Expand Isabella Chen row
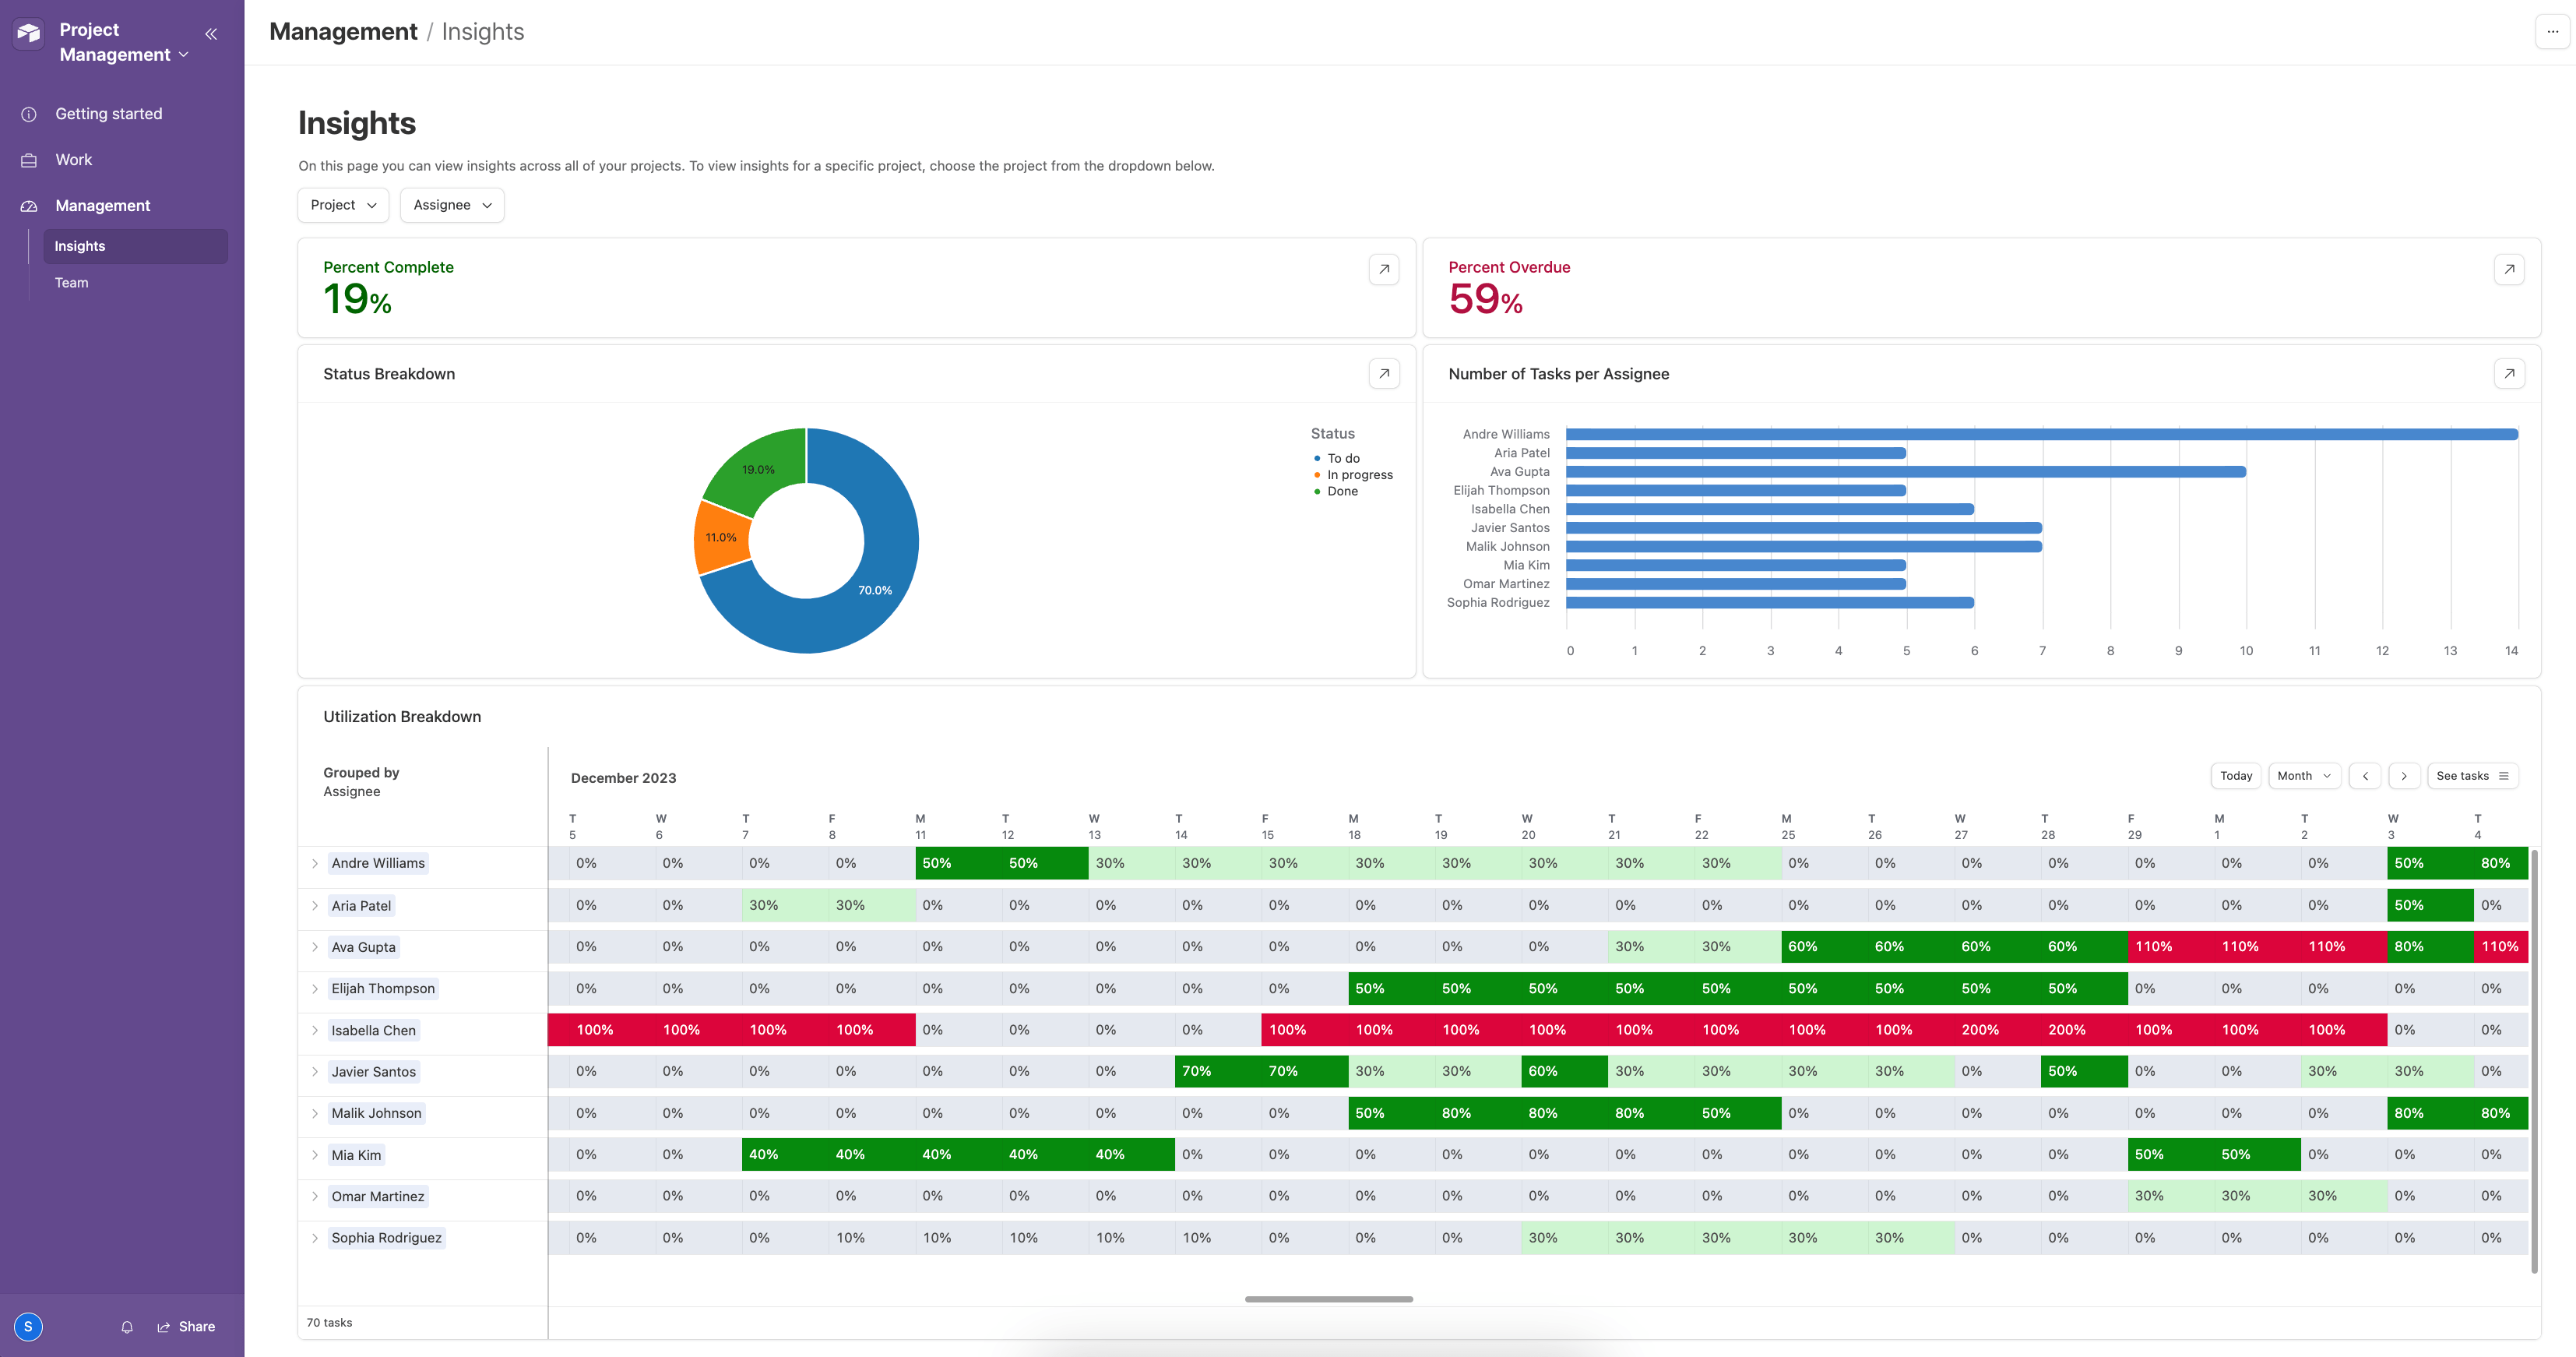The height and width of the screenshot is (1357, 2576). [315, 1030]
